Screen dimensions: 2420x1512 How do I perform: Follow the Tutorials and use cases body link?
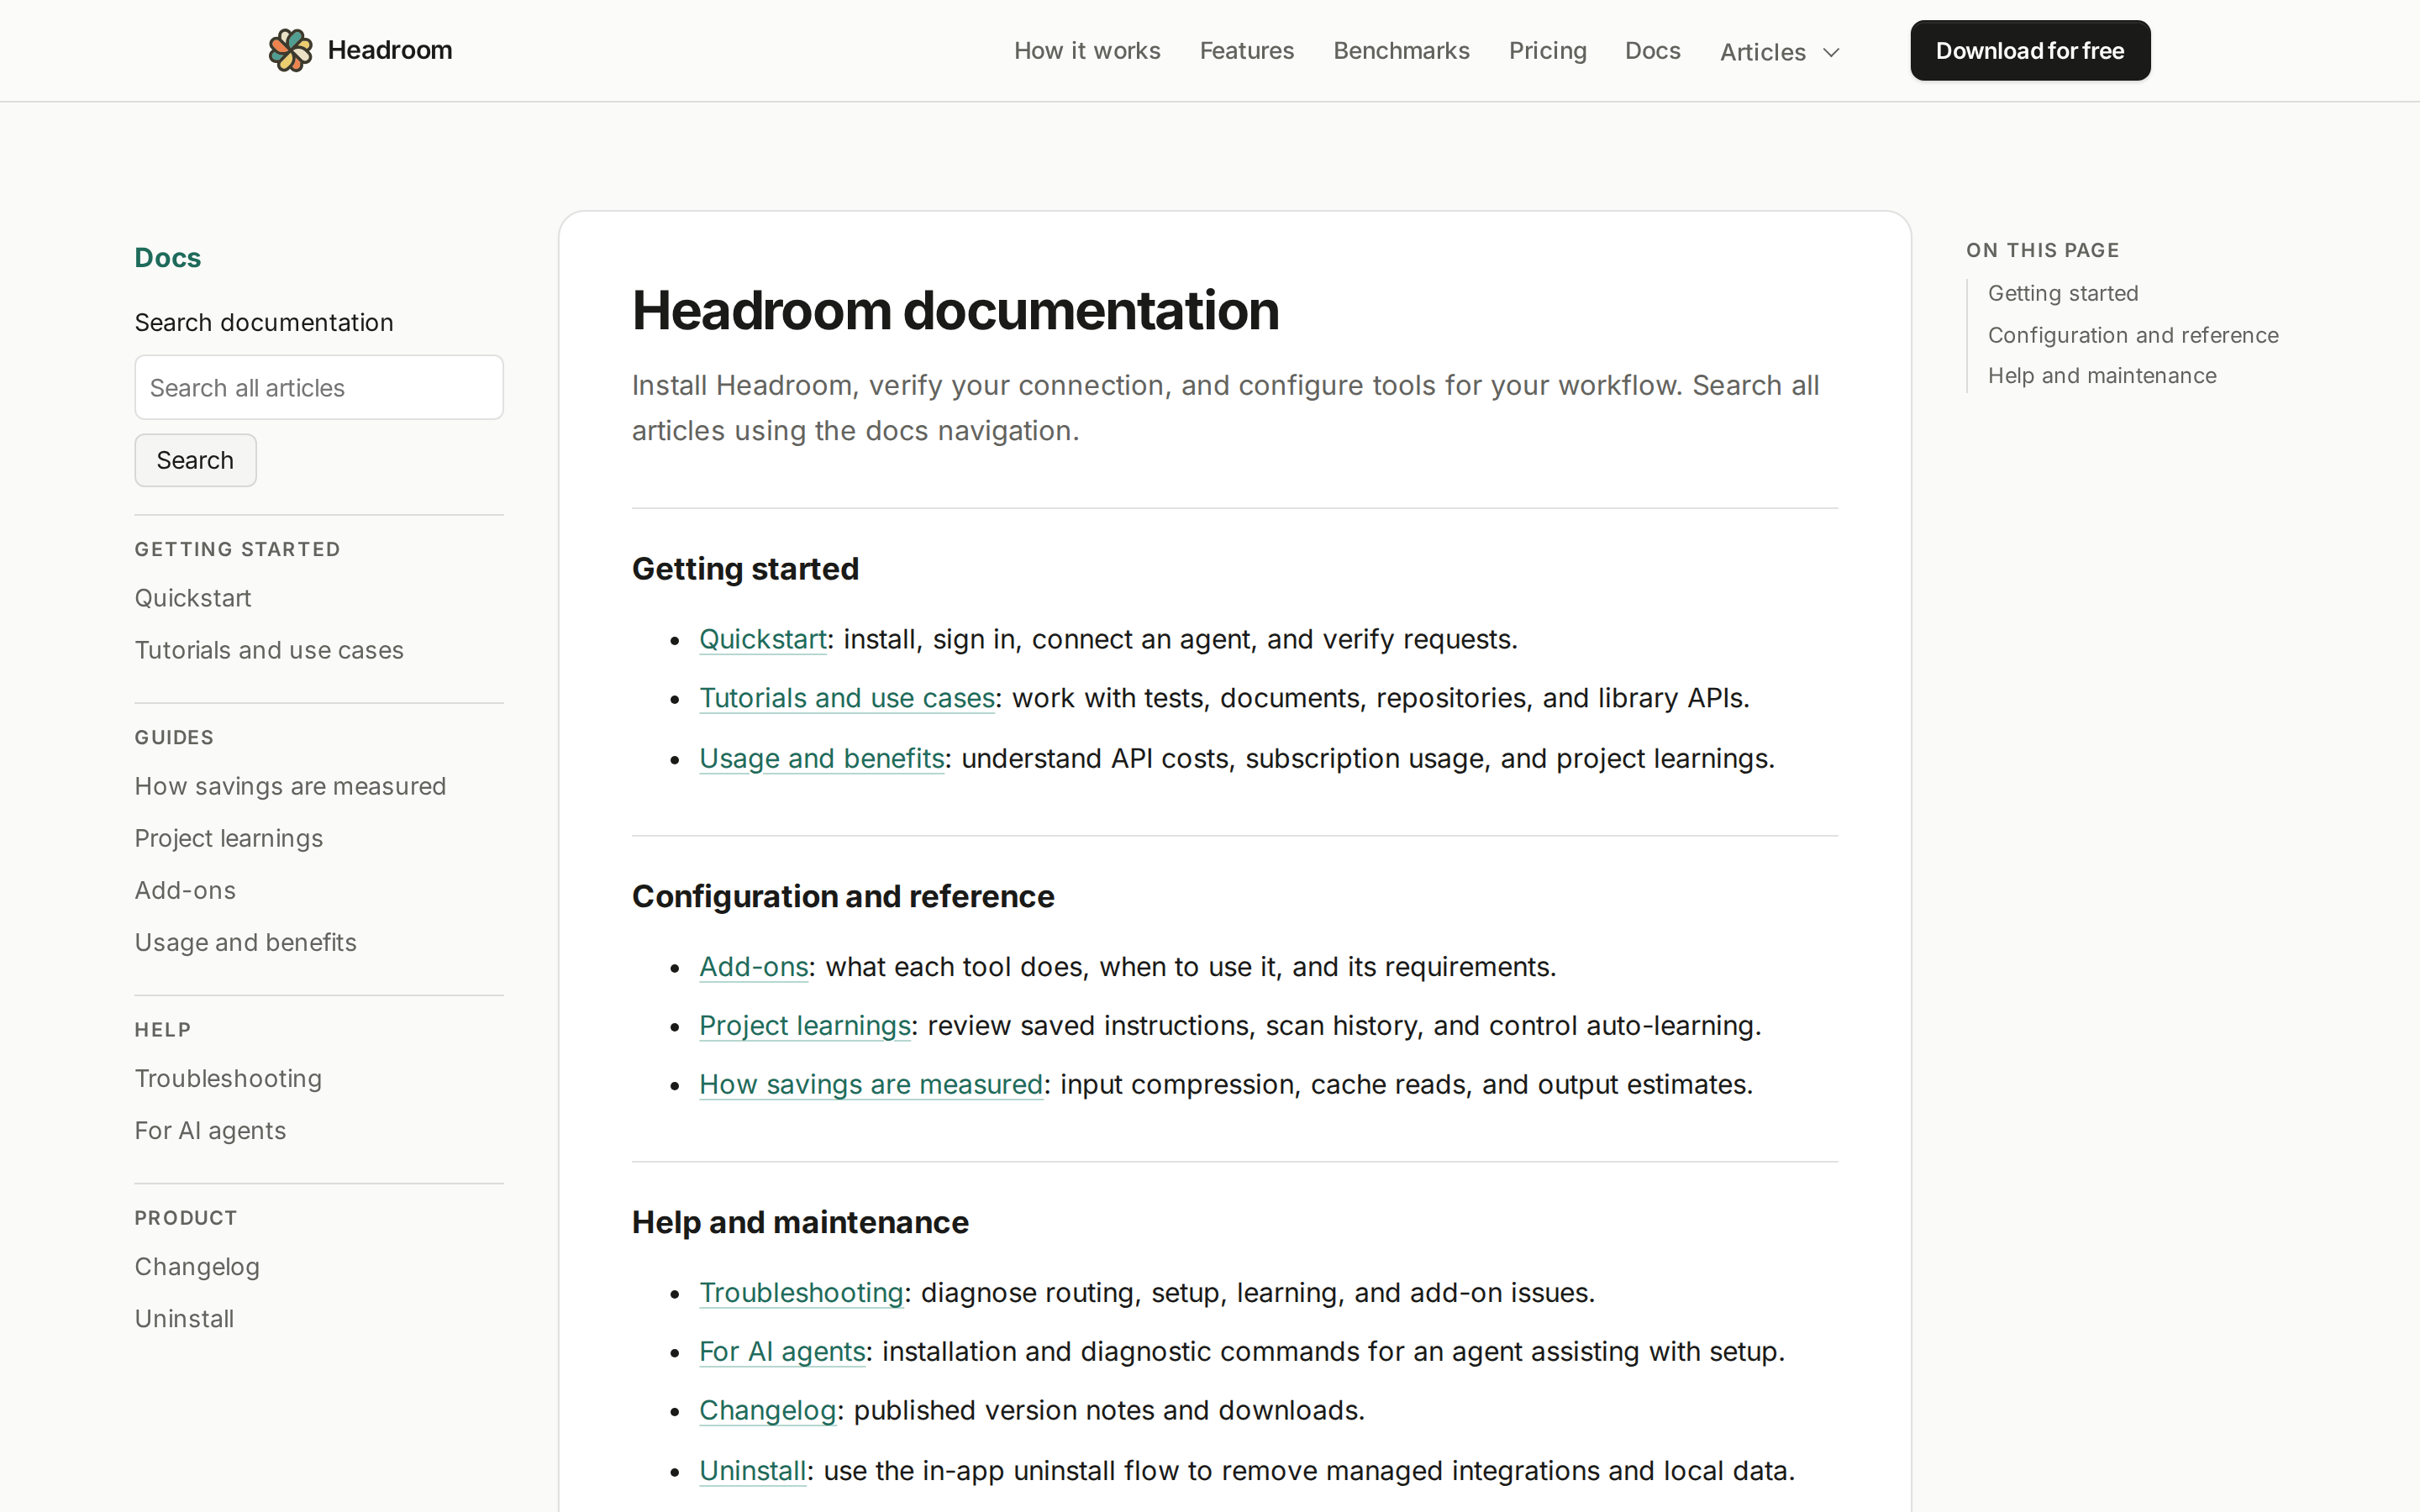tap(847, 698)
